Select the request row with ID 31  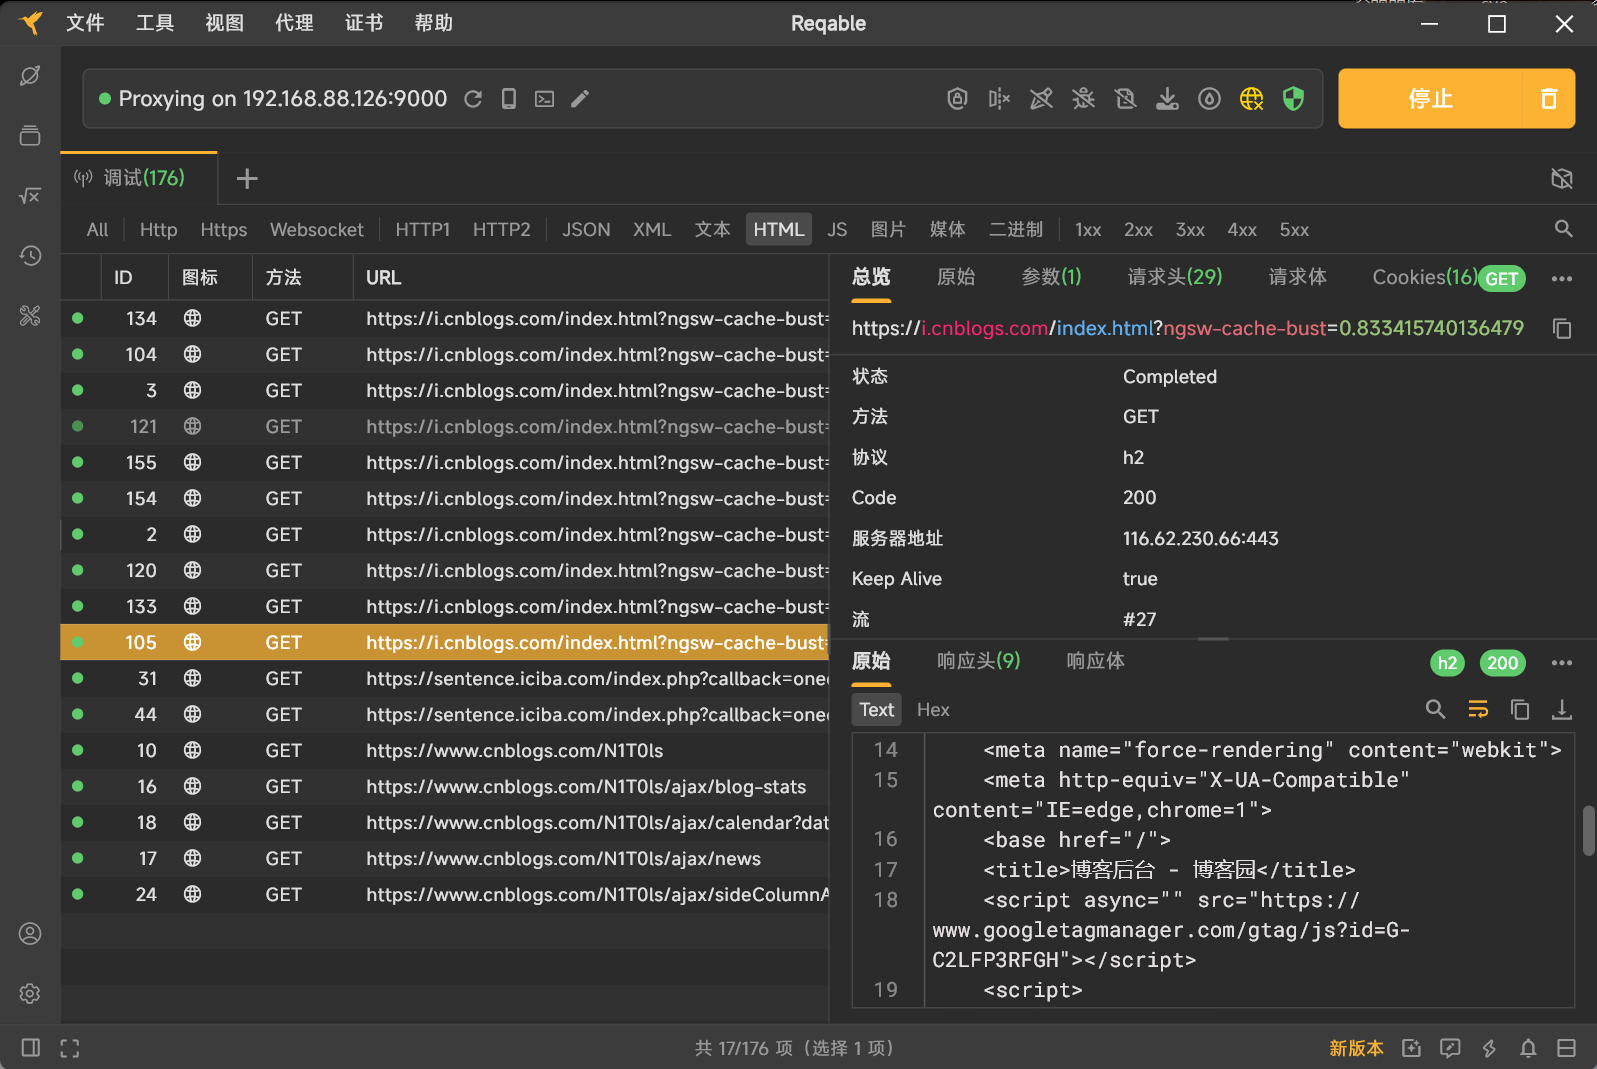point(445,679)
